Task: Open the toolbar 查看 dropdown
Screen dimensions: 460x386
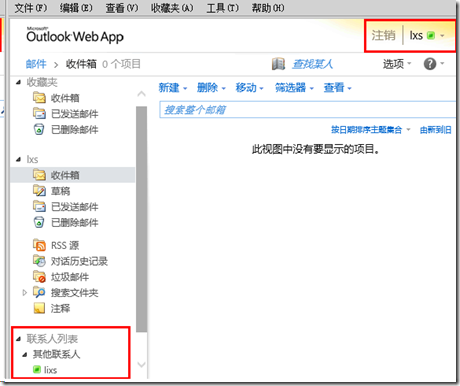Action: click(337, 88)
